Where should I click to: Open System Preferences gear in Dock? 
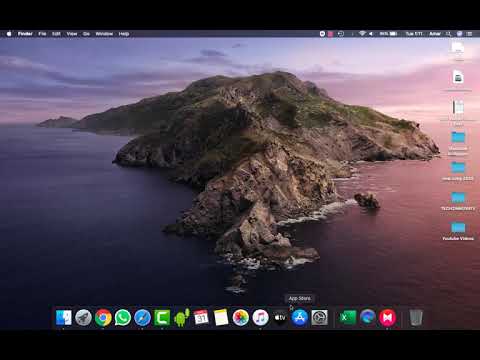click(319, 317)
